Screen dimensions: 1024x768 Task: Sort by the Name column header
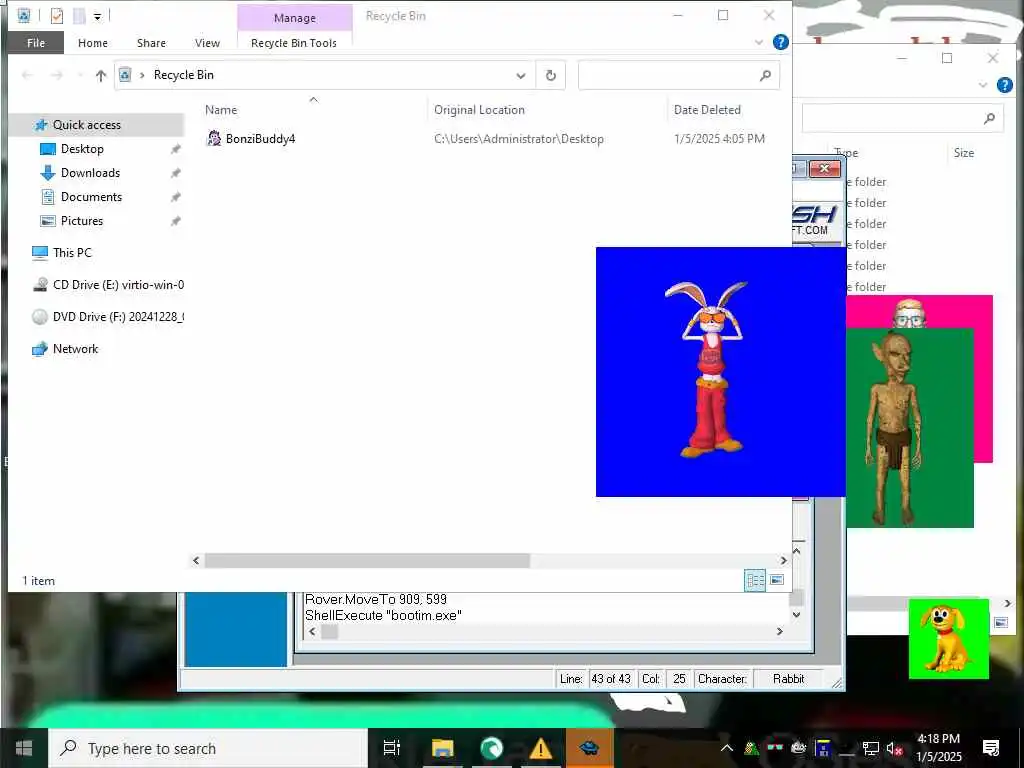[221, 110]
